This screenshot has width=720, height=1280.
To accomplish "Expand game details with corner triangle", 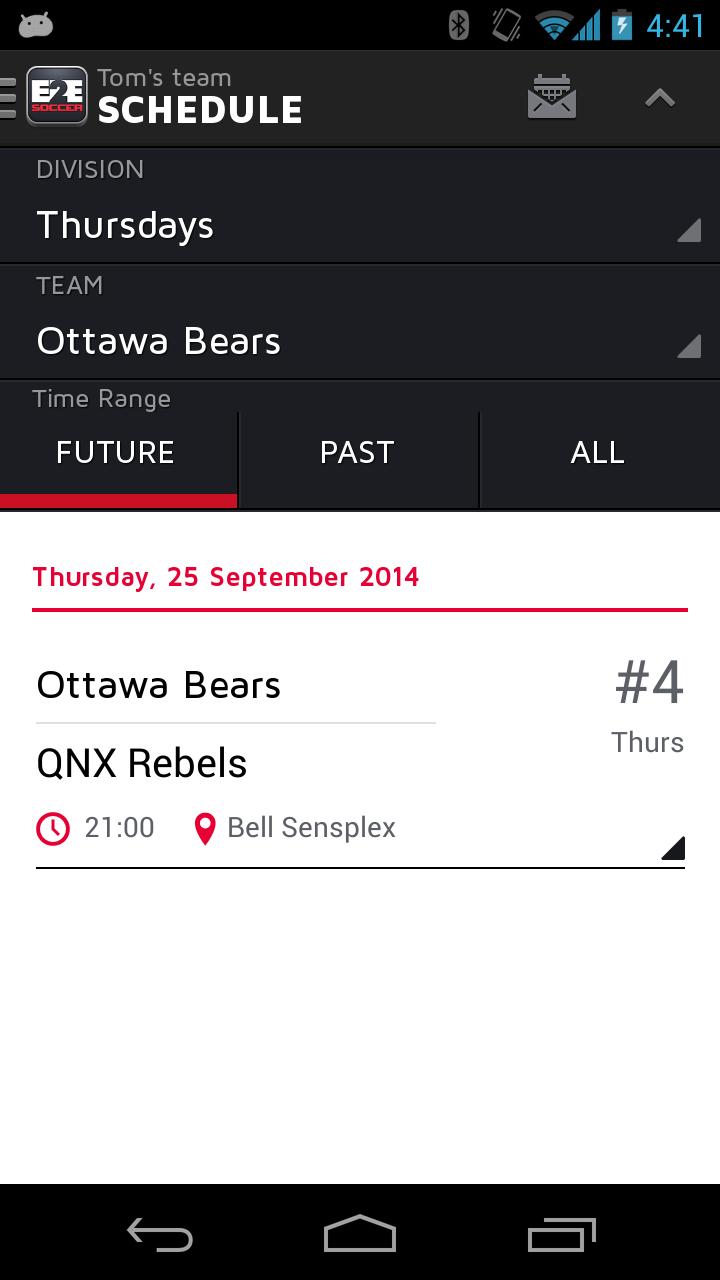I will (673, 848).
